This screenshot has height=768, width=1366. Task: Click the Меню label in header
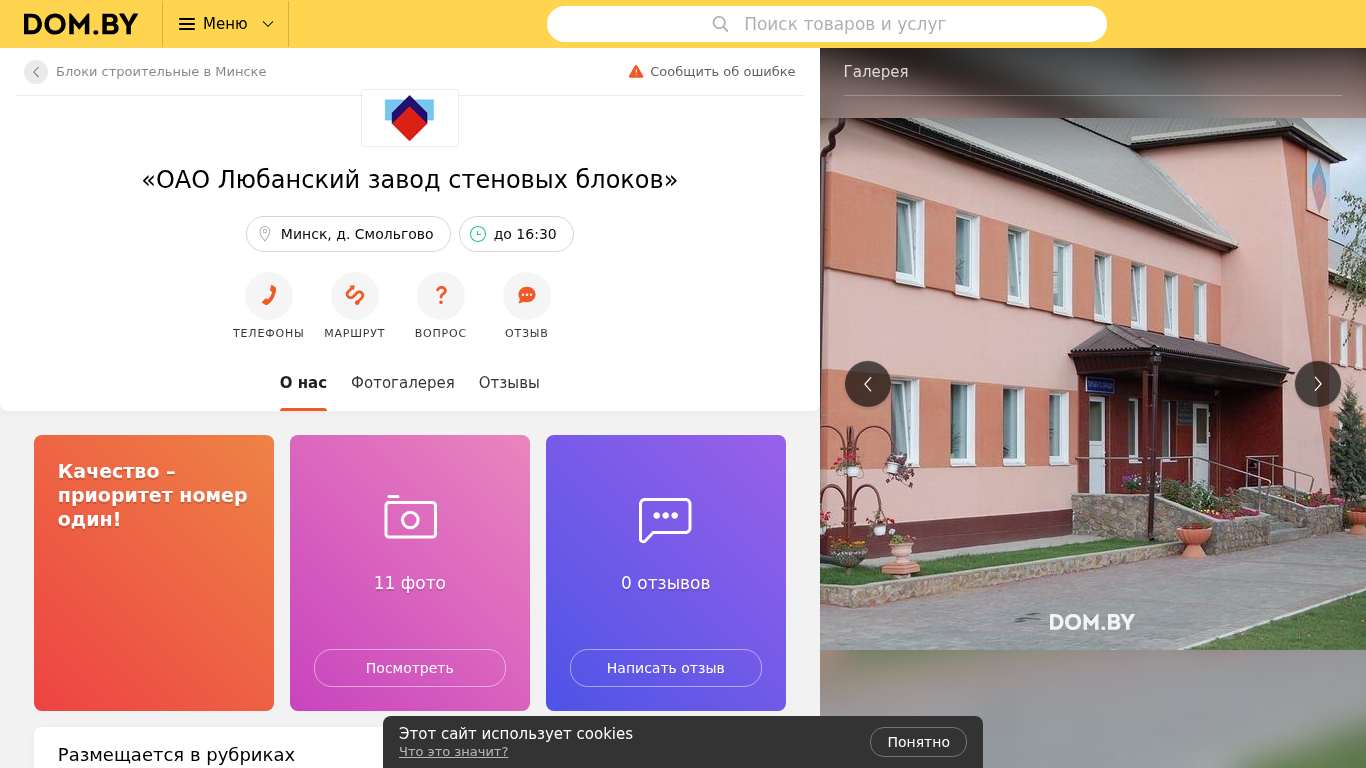click(x=225, y=24)
